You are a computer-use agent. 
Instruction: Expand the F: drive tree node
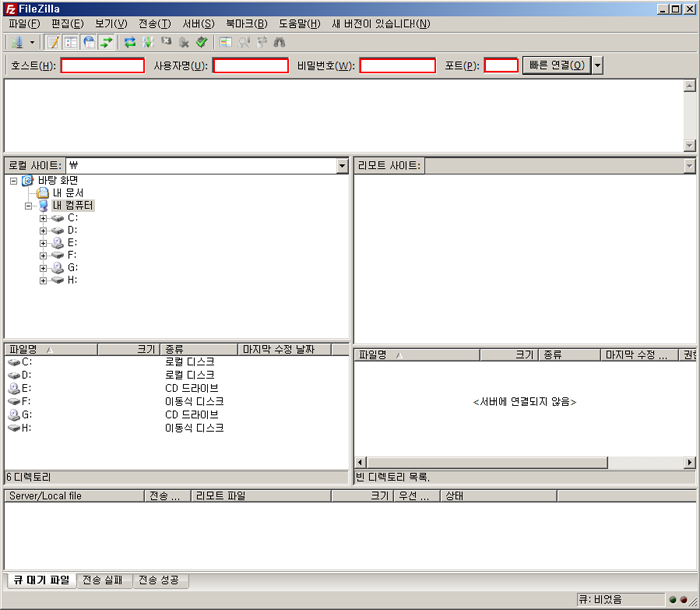(43, 255)
